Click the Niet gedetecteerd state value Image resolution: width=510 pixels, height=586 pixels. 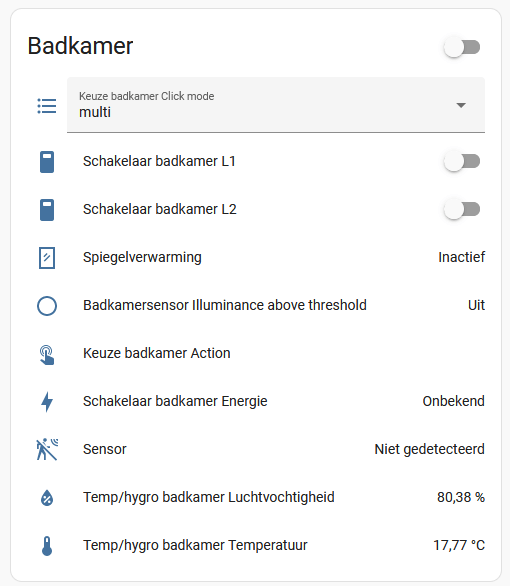coord(430,449)
